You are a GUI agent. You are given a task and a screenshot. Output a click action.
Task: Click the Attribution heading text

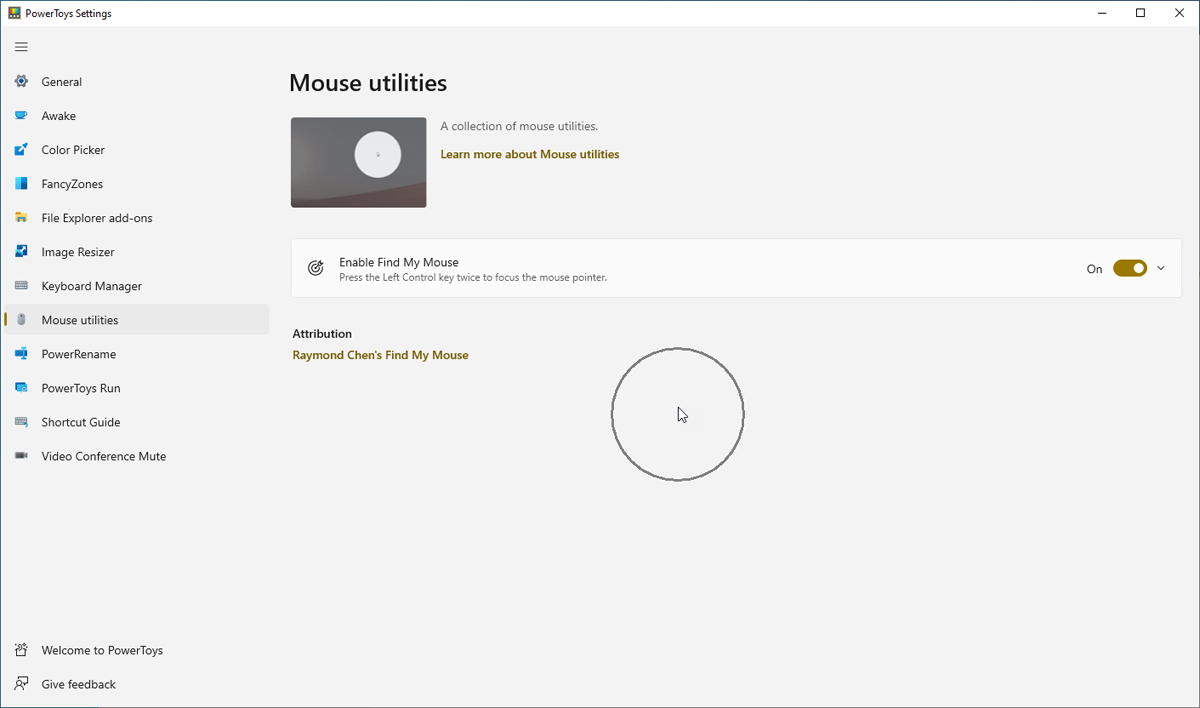[x=322, y=334]
